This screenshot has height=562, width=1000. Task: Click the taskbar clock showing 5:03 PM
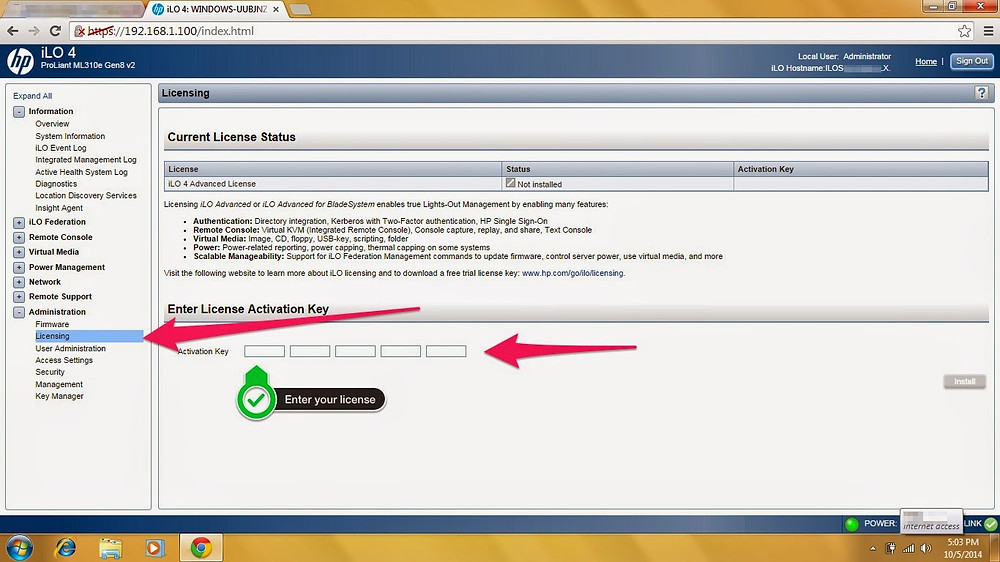point(963,548)
